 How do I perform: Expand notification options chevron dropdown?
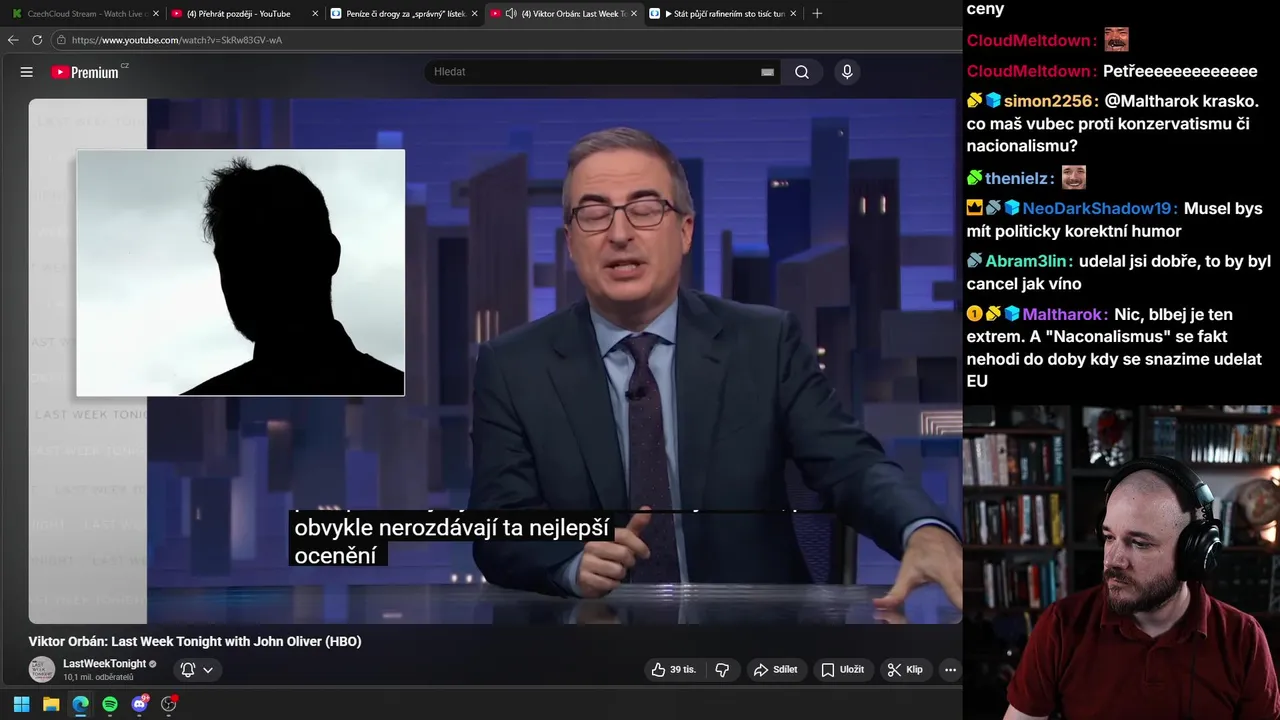(208, 670)
